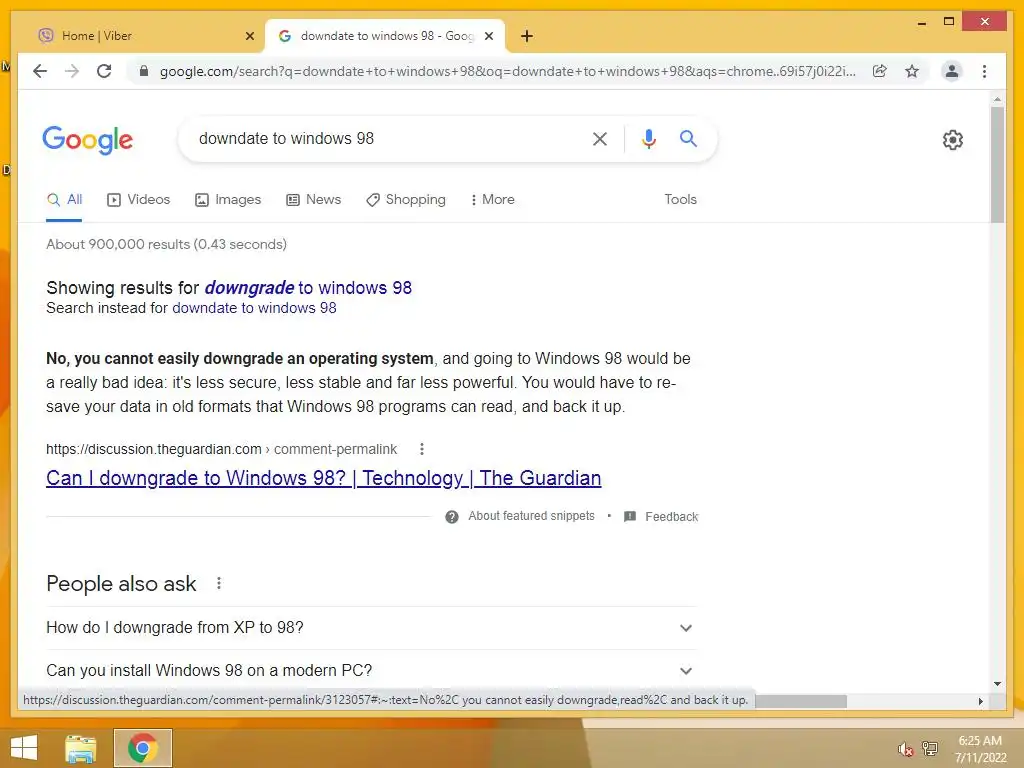Click the network tray icon
The image size is (1024, 768).
[929, 748]
